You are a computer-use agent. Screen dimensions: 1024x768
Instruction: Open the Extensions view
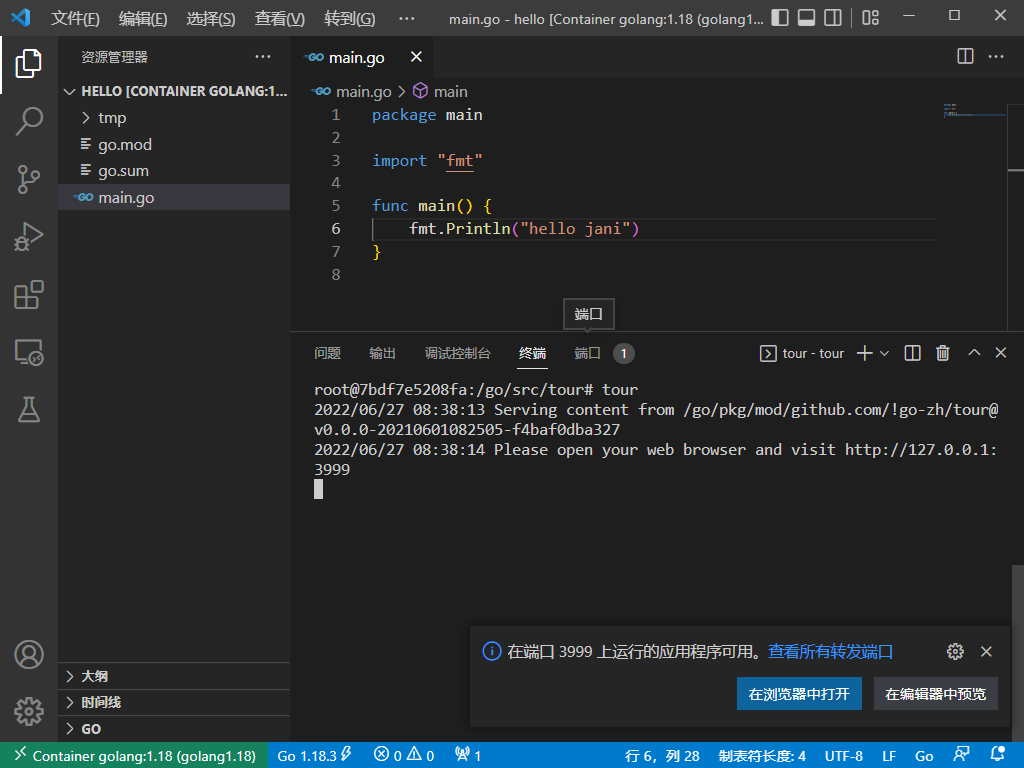point(29,295)
